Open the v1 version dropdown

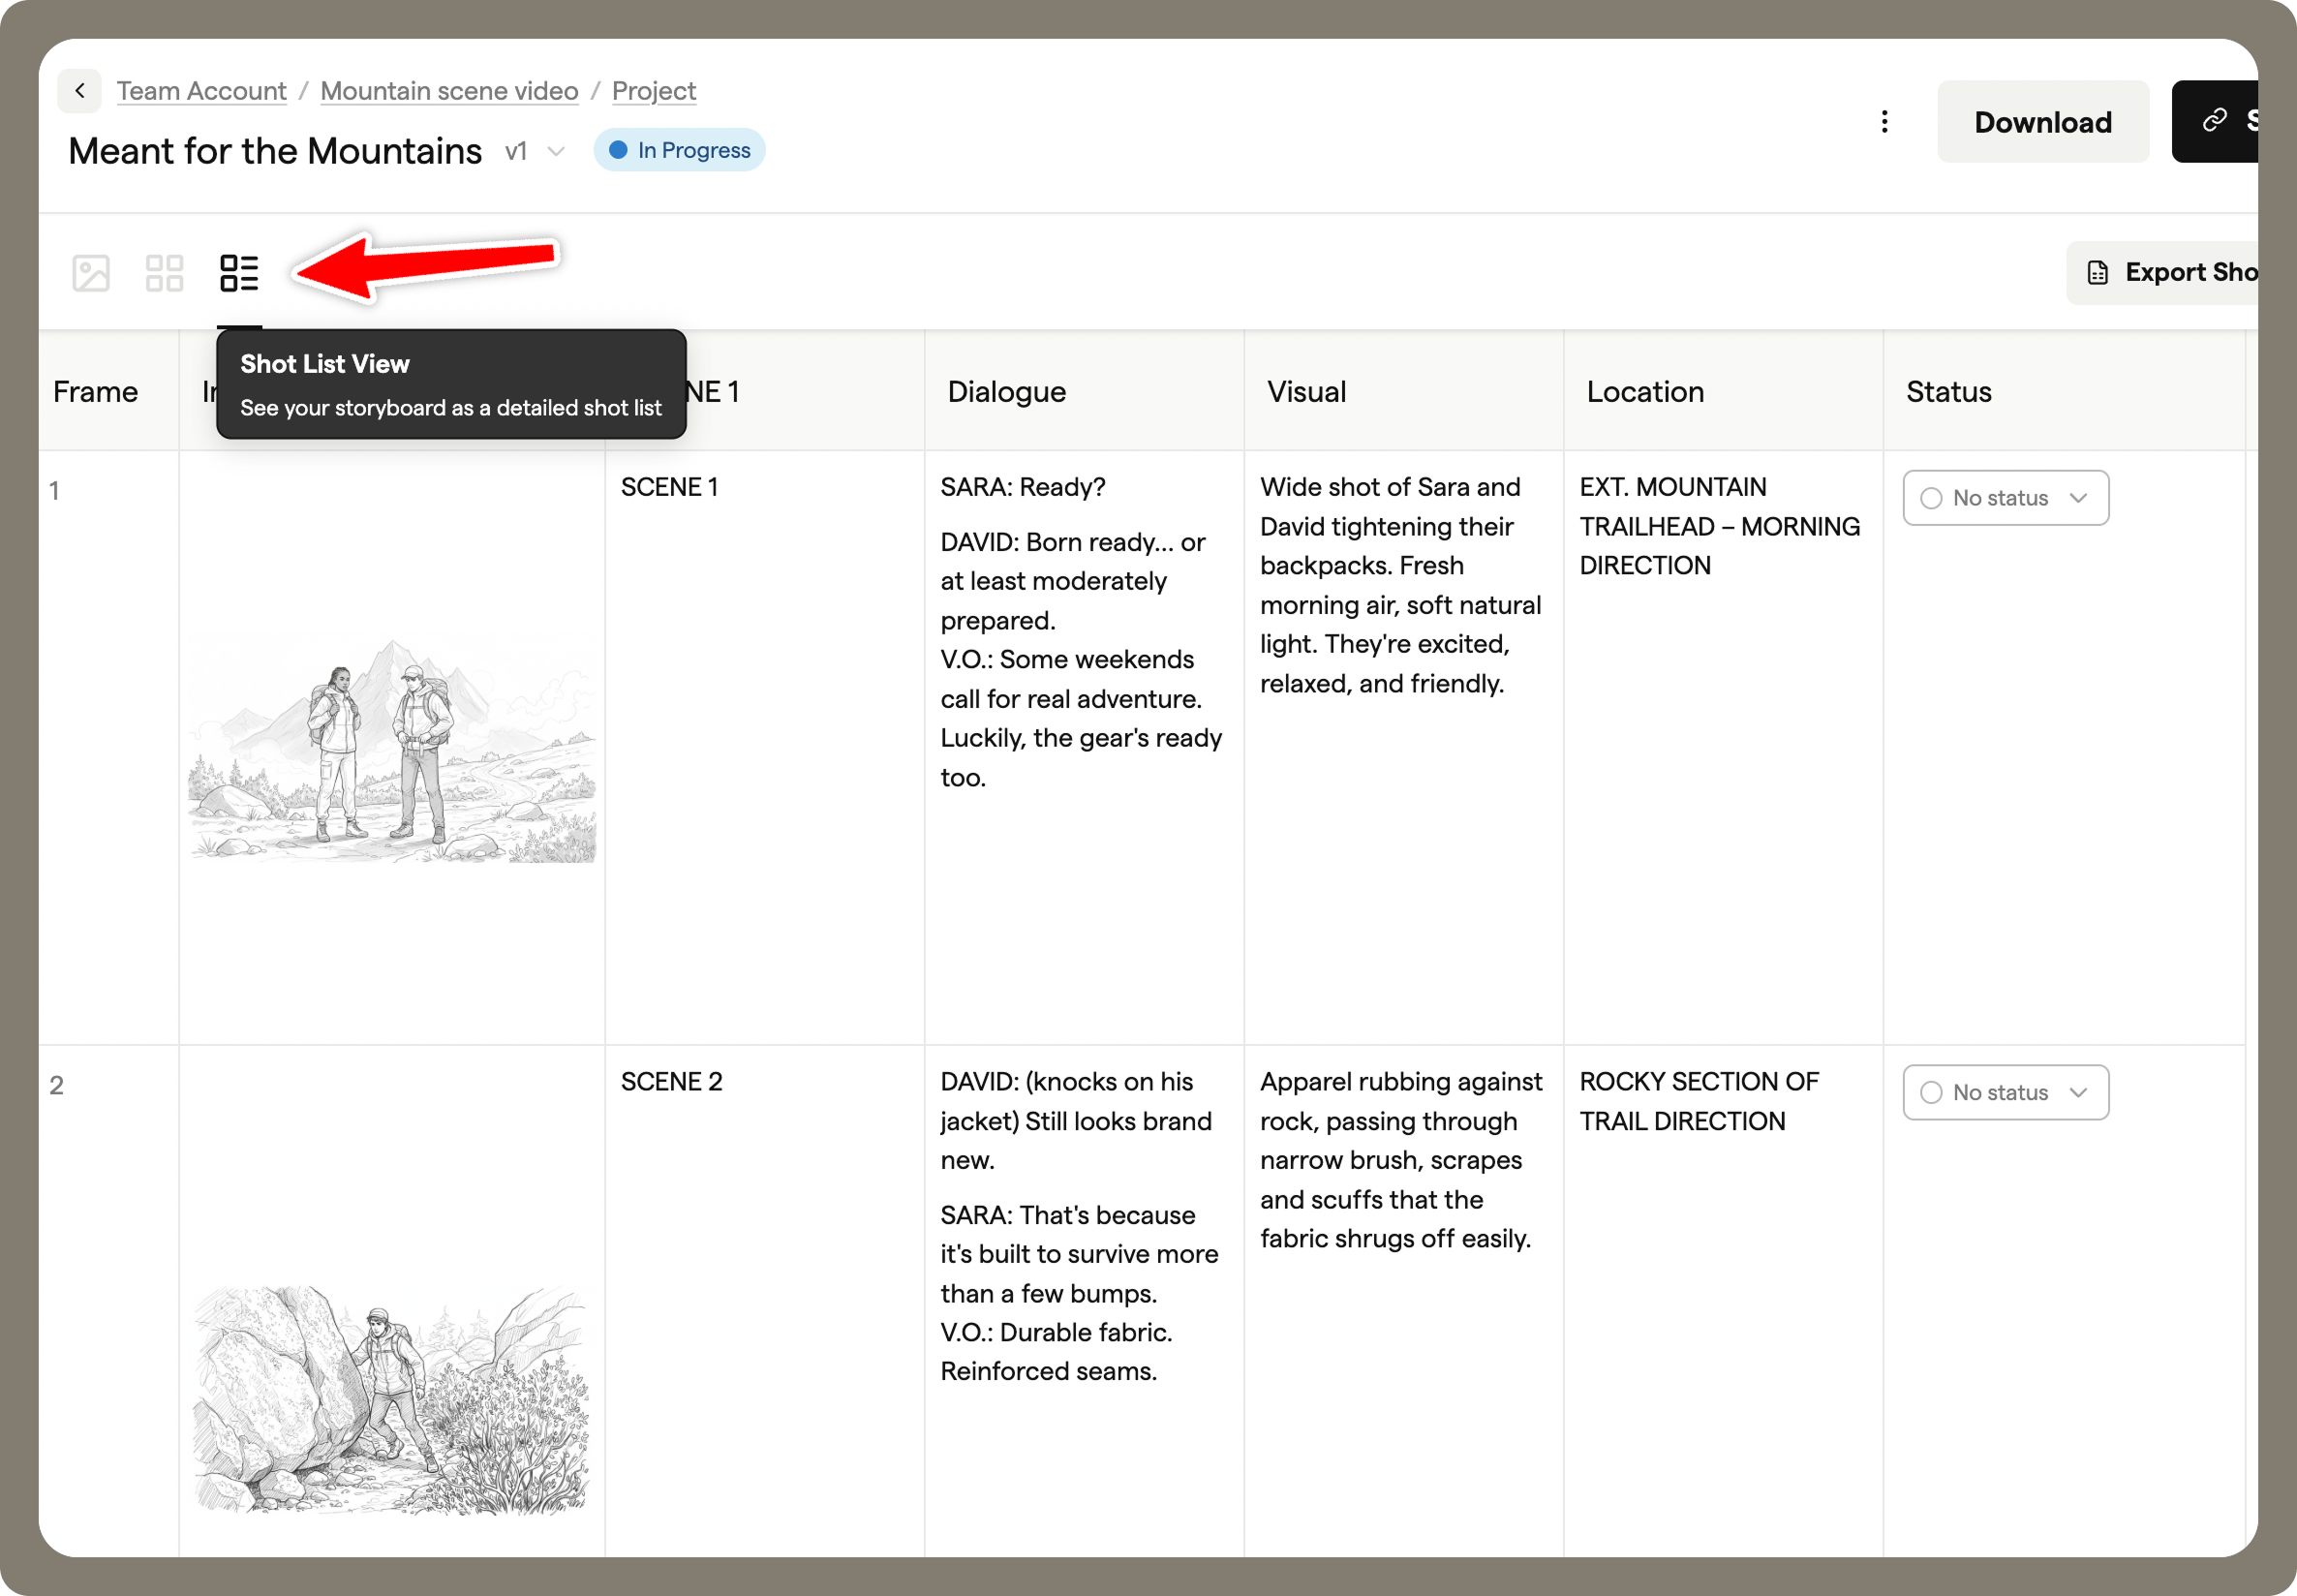coord(556,151)
